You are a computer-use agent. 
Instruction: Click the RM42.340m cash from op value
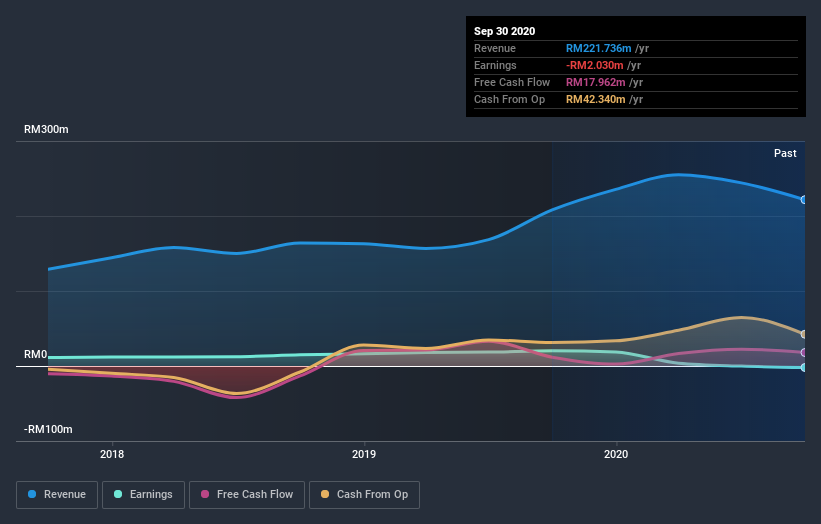596,99
